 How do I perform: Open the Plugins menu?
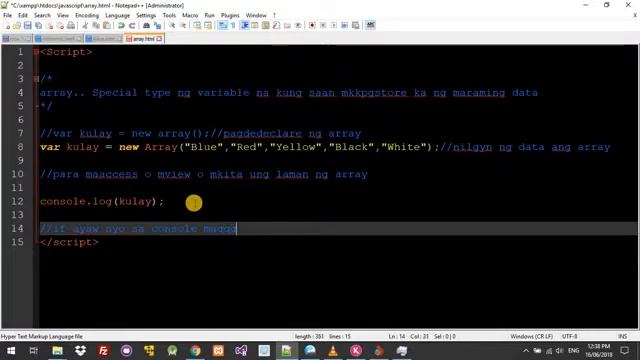[230, 15]
